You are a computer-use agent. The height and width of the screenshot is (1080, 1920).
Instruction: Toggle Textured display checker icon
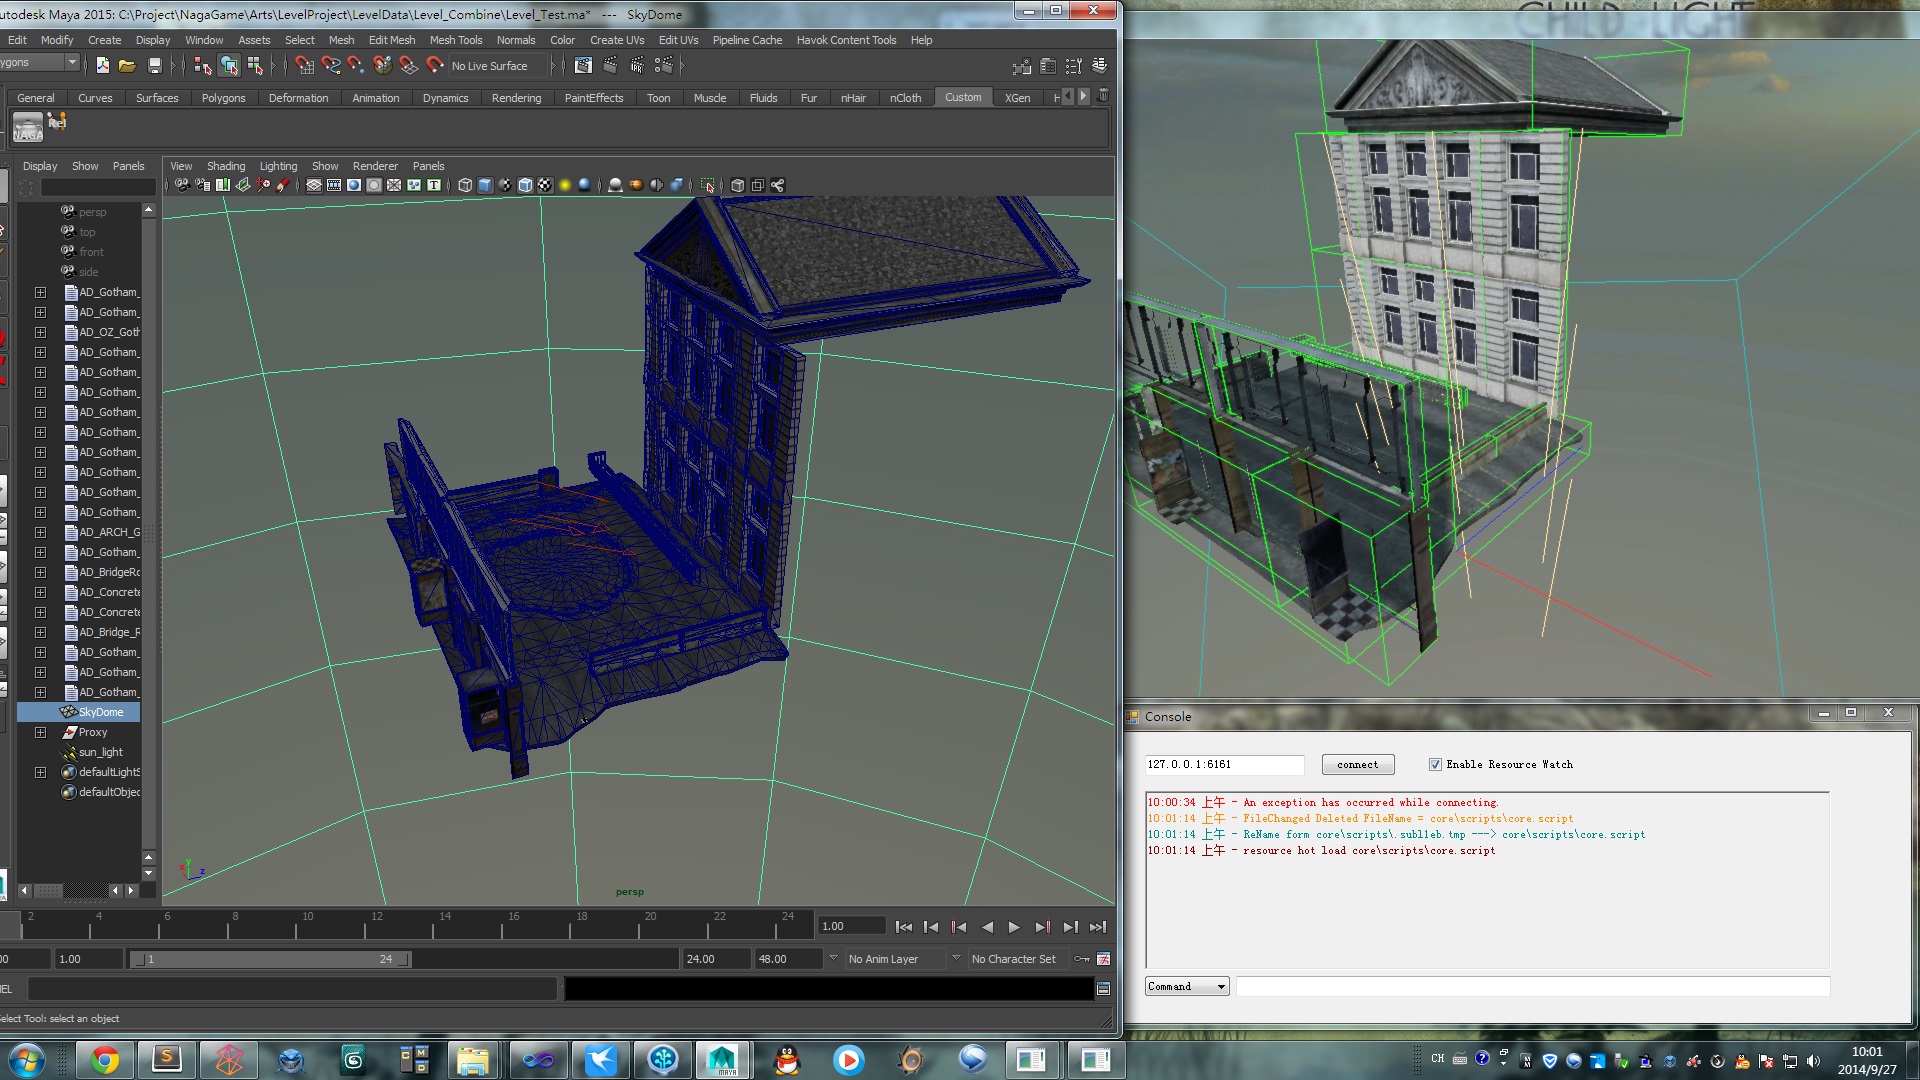tap(545, 185)
